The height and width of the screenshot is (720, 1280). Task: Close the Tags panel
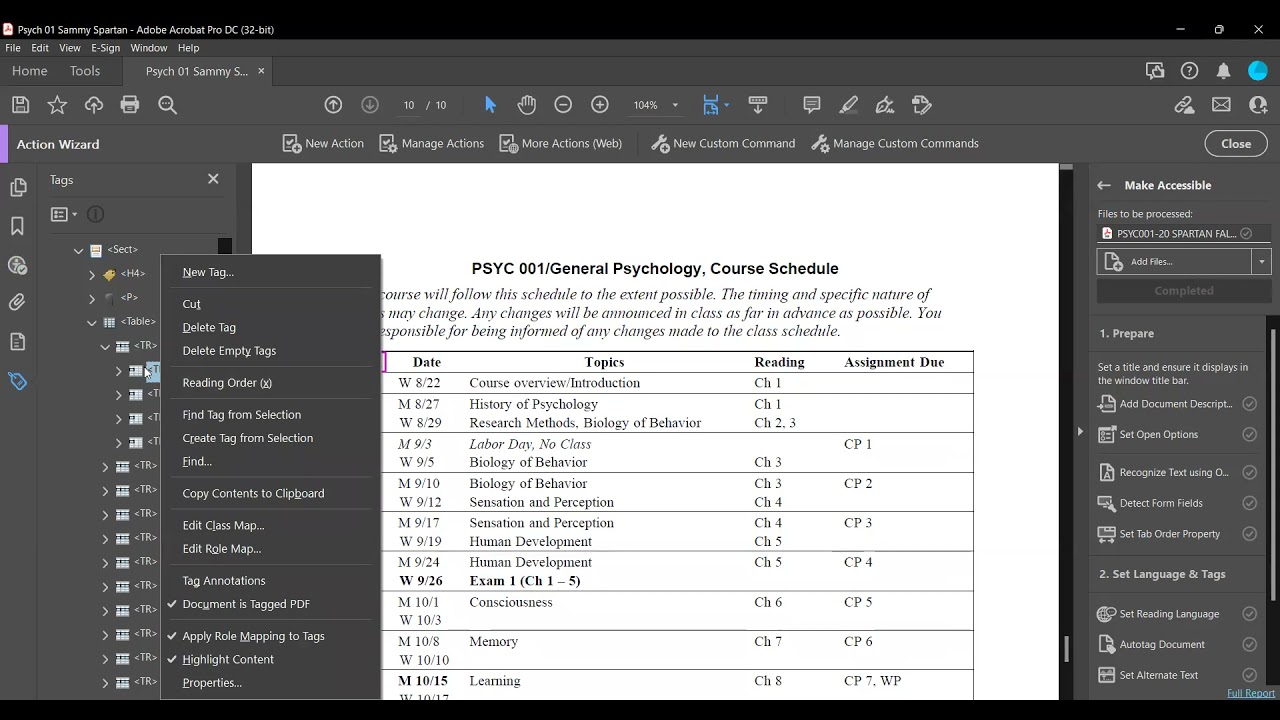[x=213, y=179]
